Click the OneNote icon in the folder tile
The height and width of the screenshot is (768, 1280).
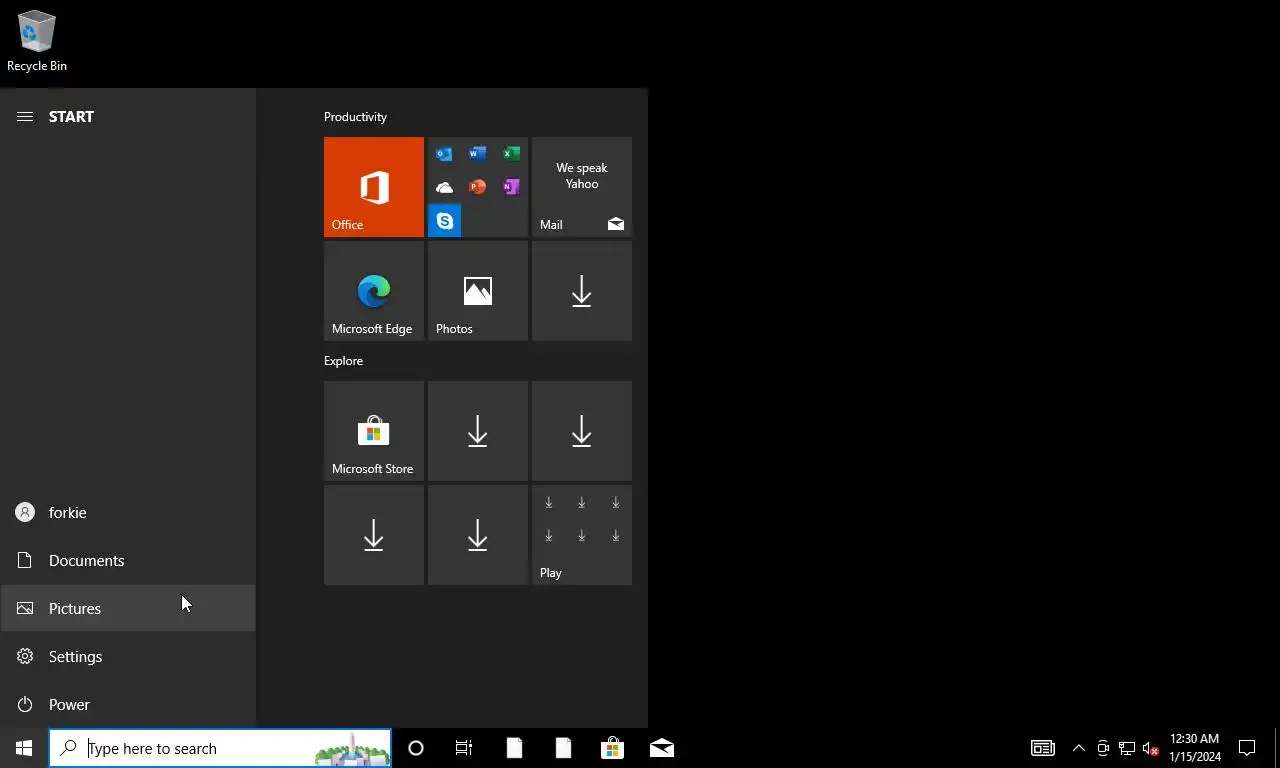[x=511, y=187]
